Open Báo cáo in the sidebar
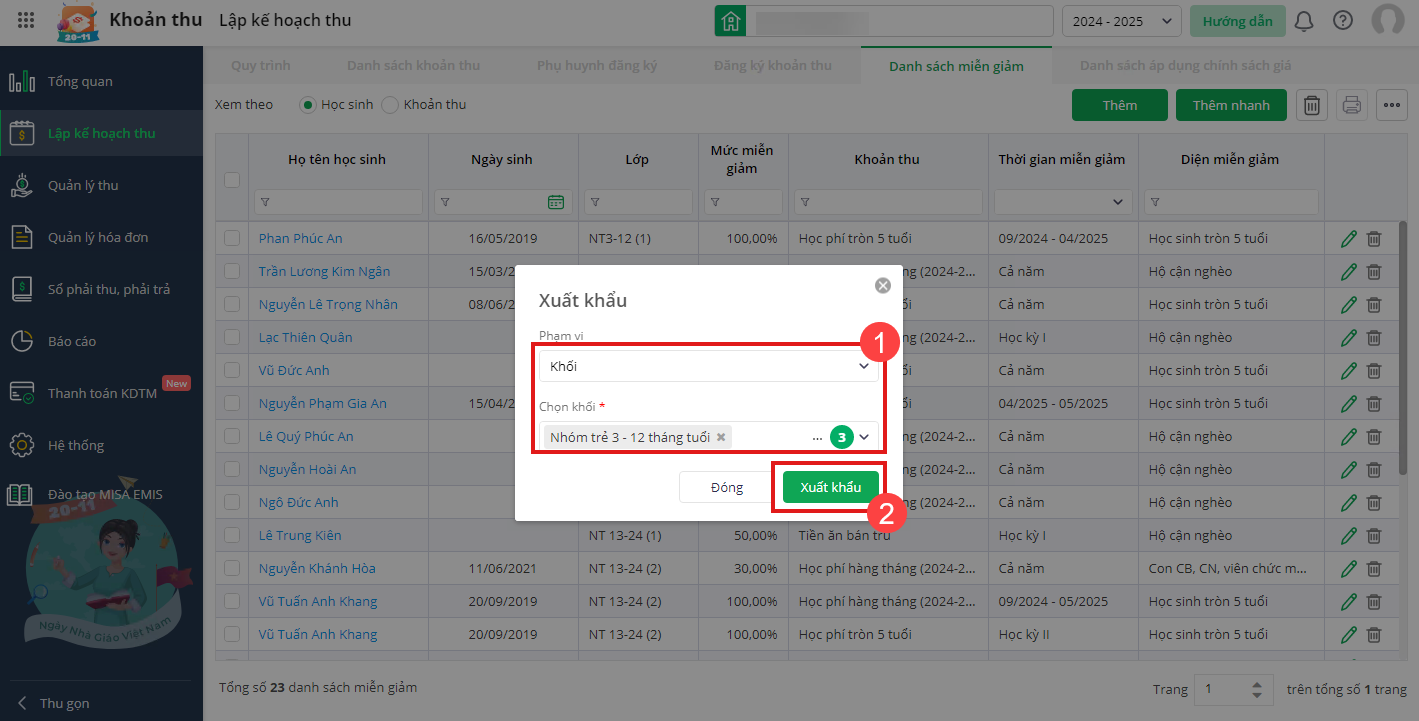 point(101,342)
